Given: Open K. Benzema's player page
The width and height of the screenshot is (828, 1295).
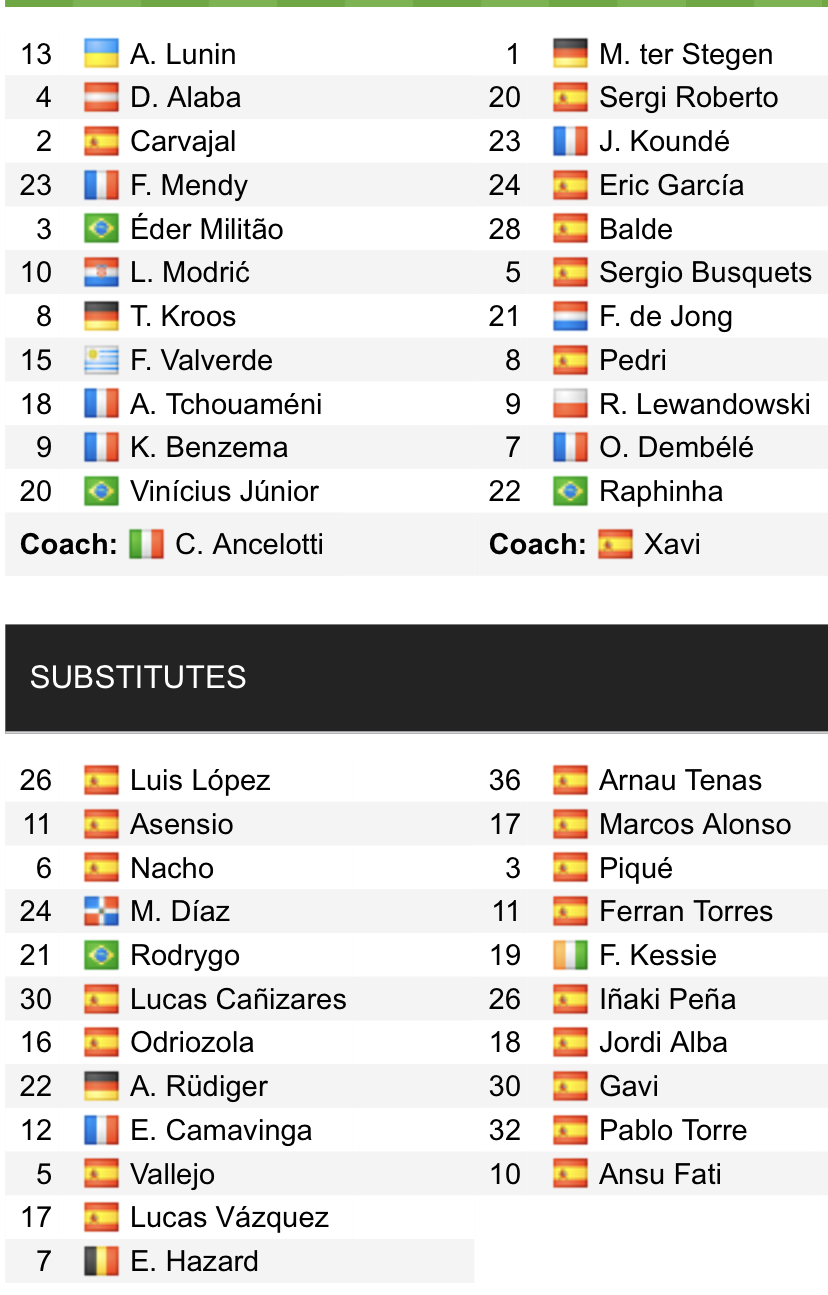Looking at the screenshot, I should coord(209,448).
